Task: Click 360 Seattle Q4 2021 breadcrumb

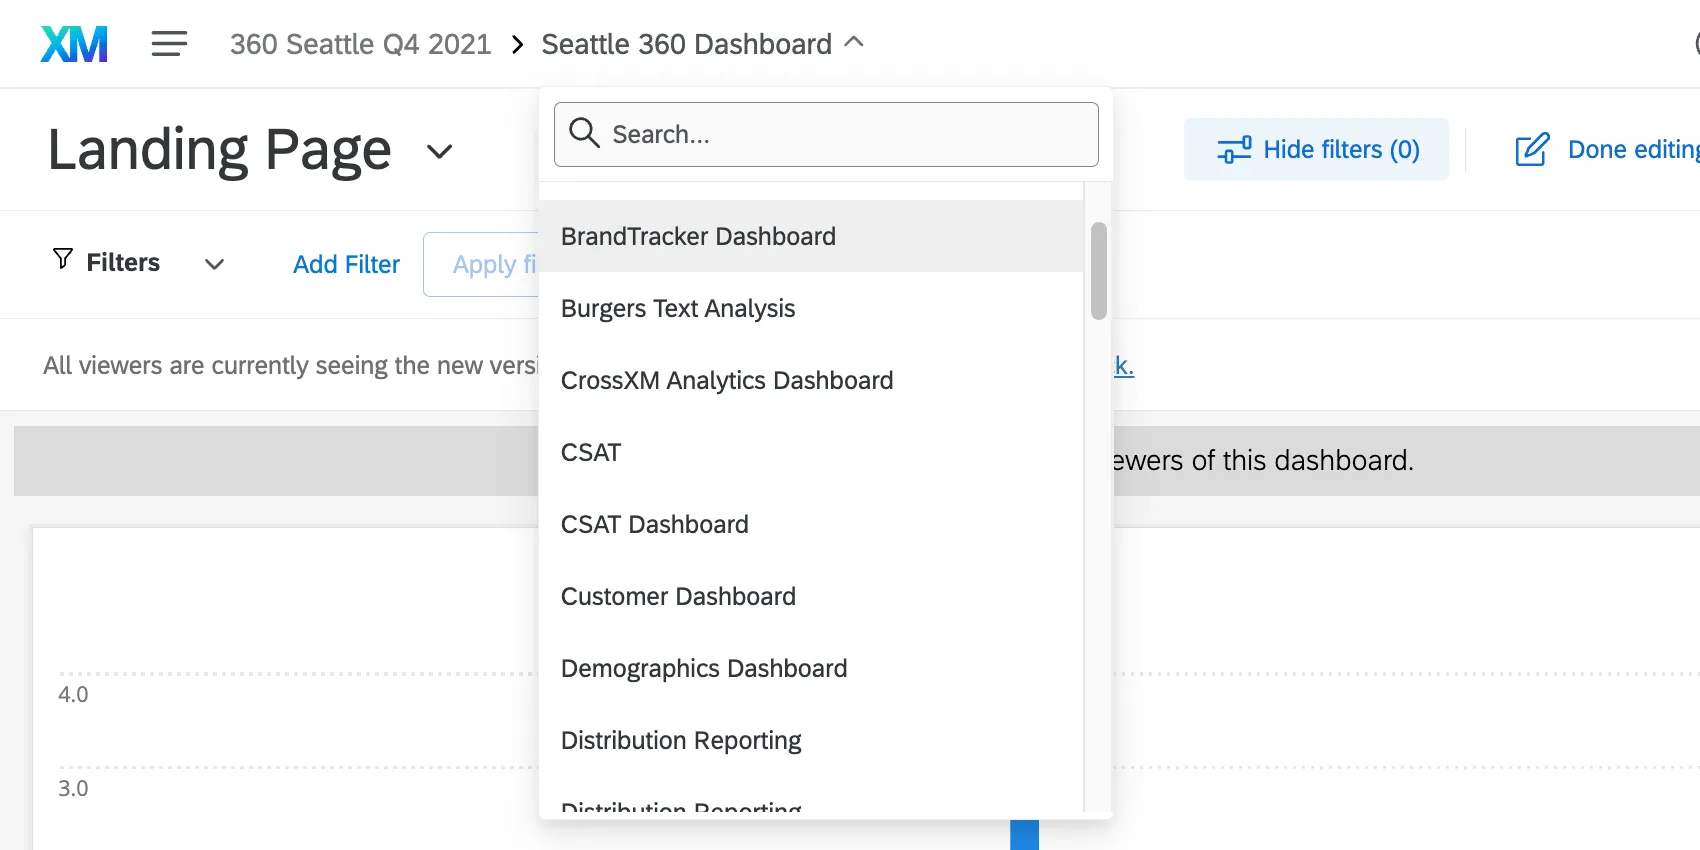Action: [360, 44]
